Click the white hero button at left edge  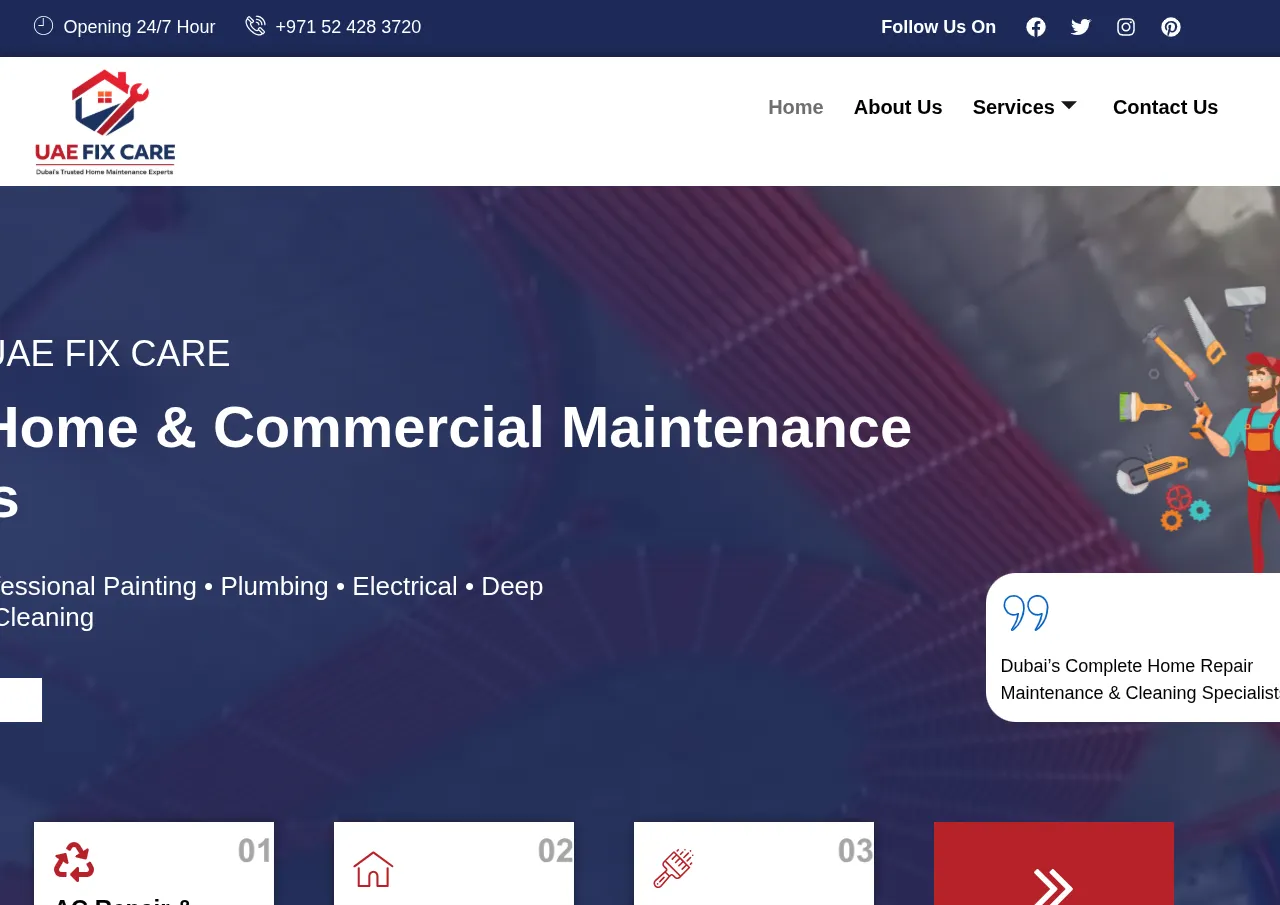pos(20,700)
